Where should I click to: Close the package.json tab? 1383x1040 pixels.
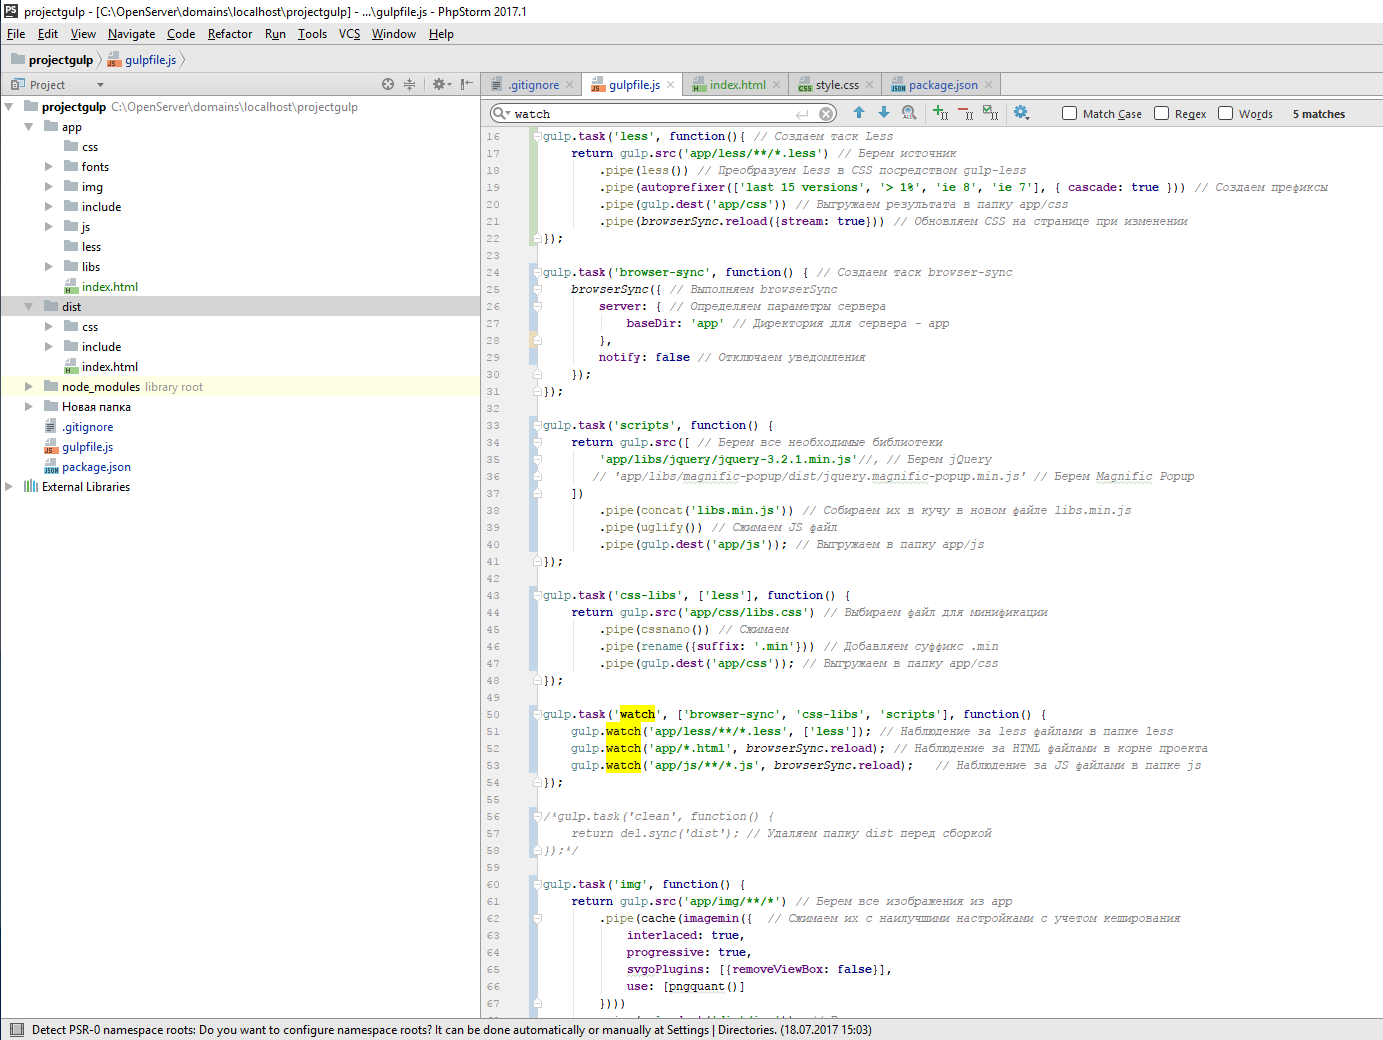(989, 85)
